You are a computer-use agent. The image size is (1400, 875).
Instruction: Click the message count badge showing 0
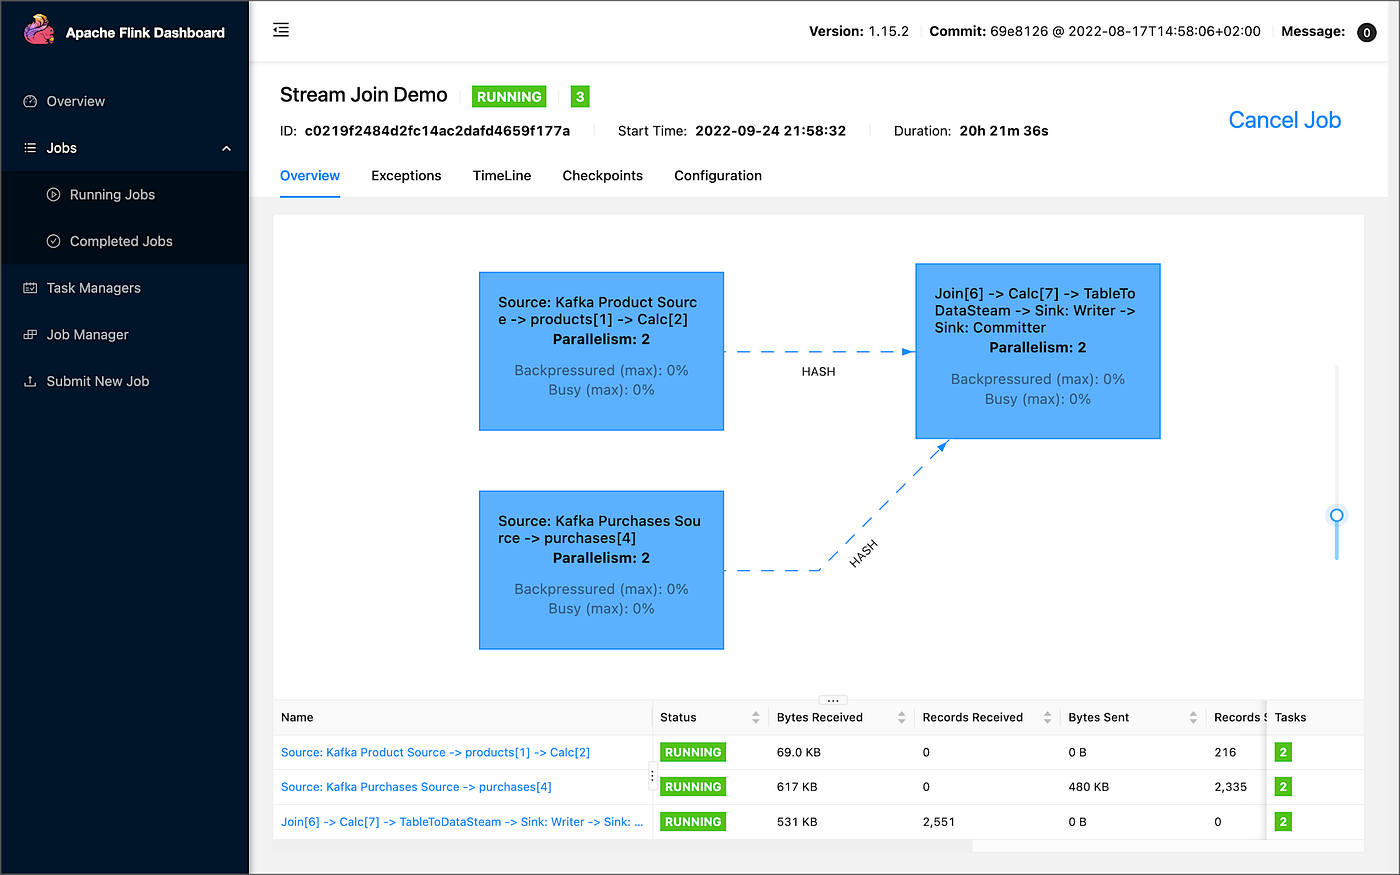(x=1366, y=33)
